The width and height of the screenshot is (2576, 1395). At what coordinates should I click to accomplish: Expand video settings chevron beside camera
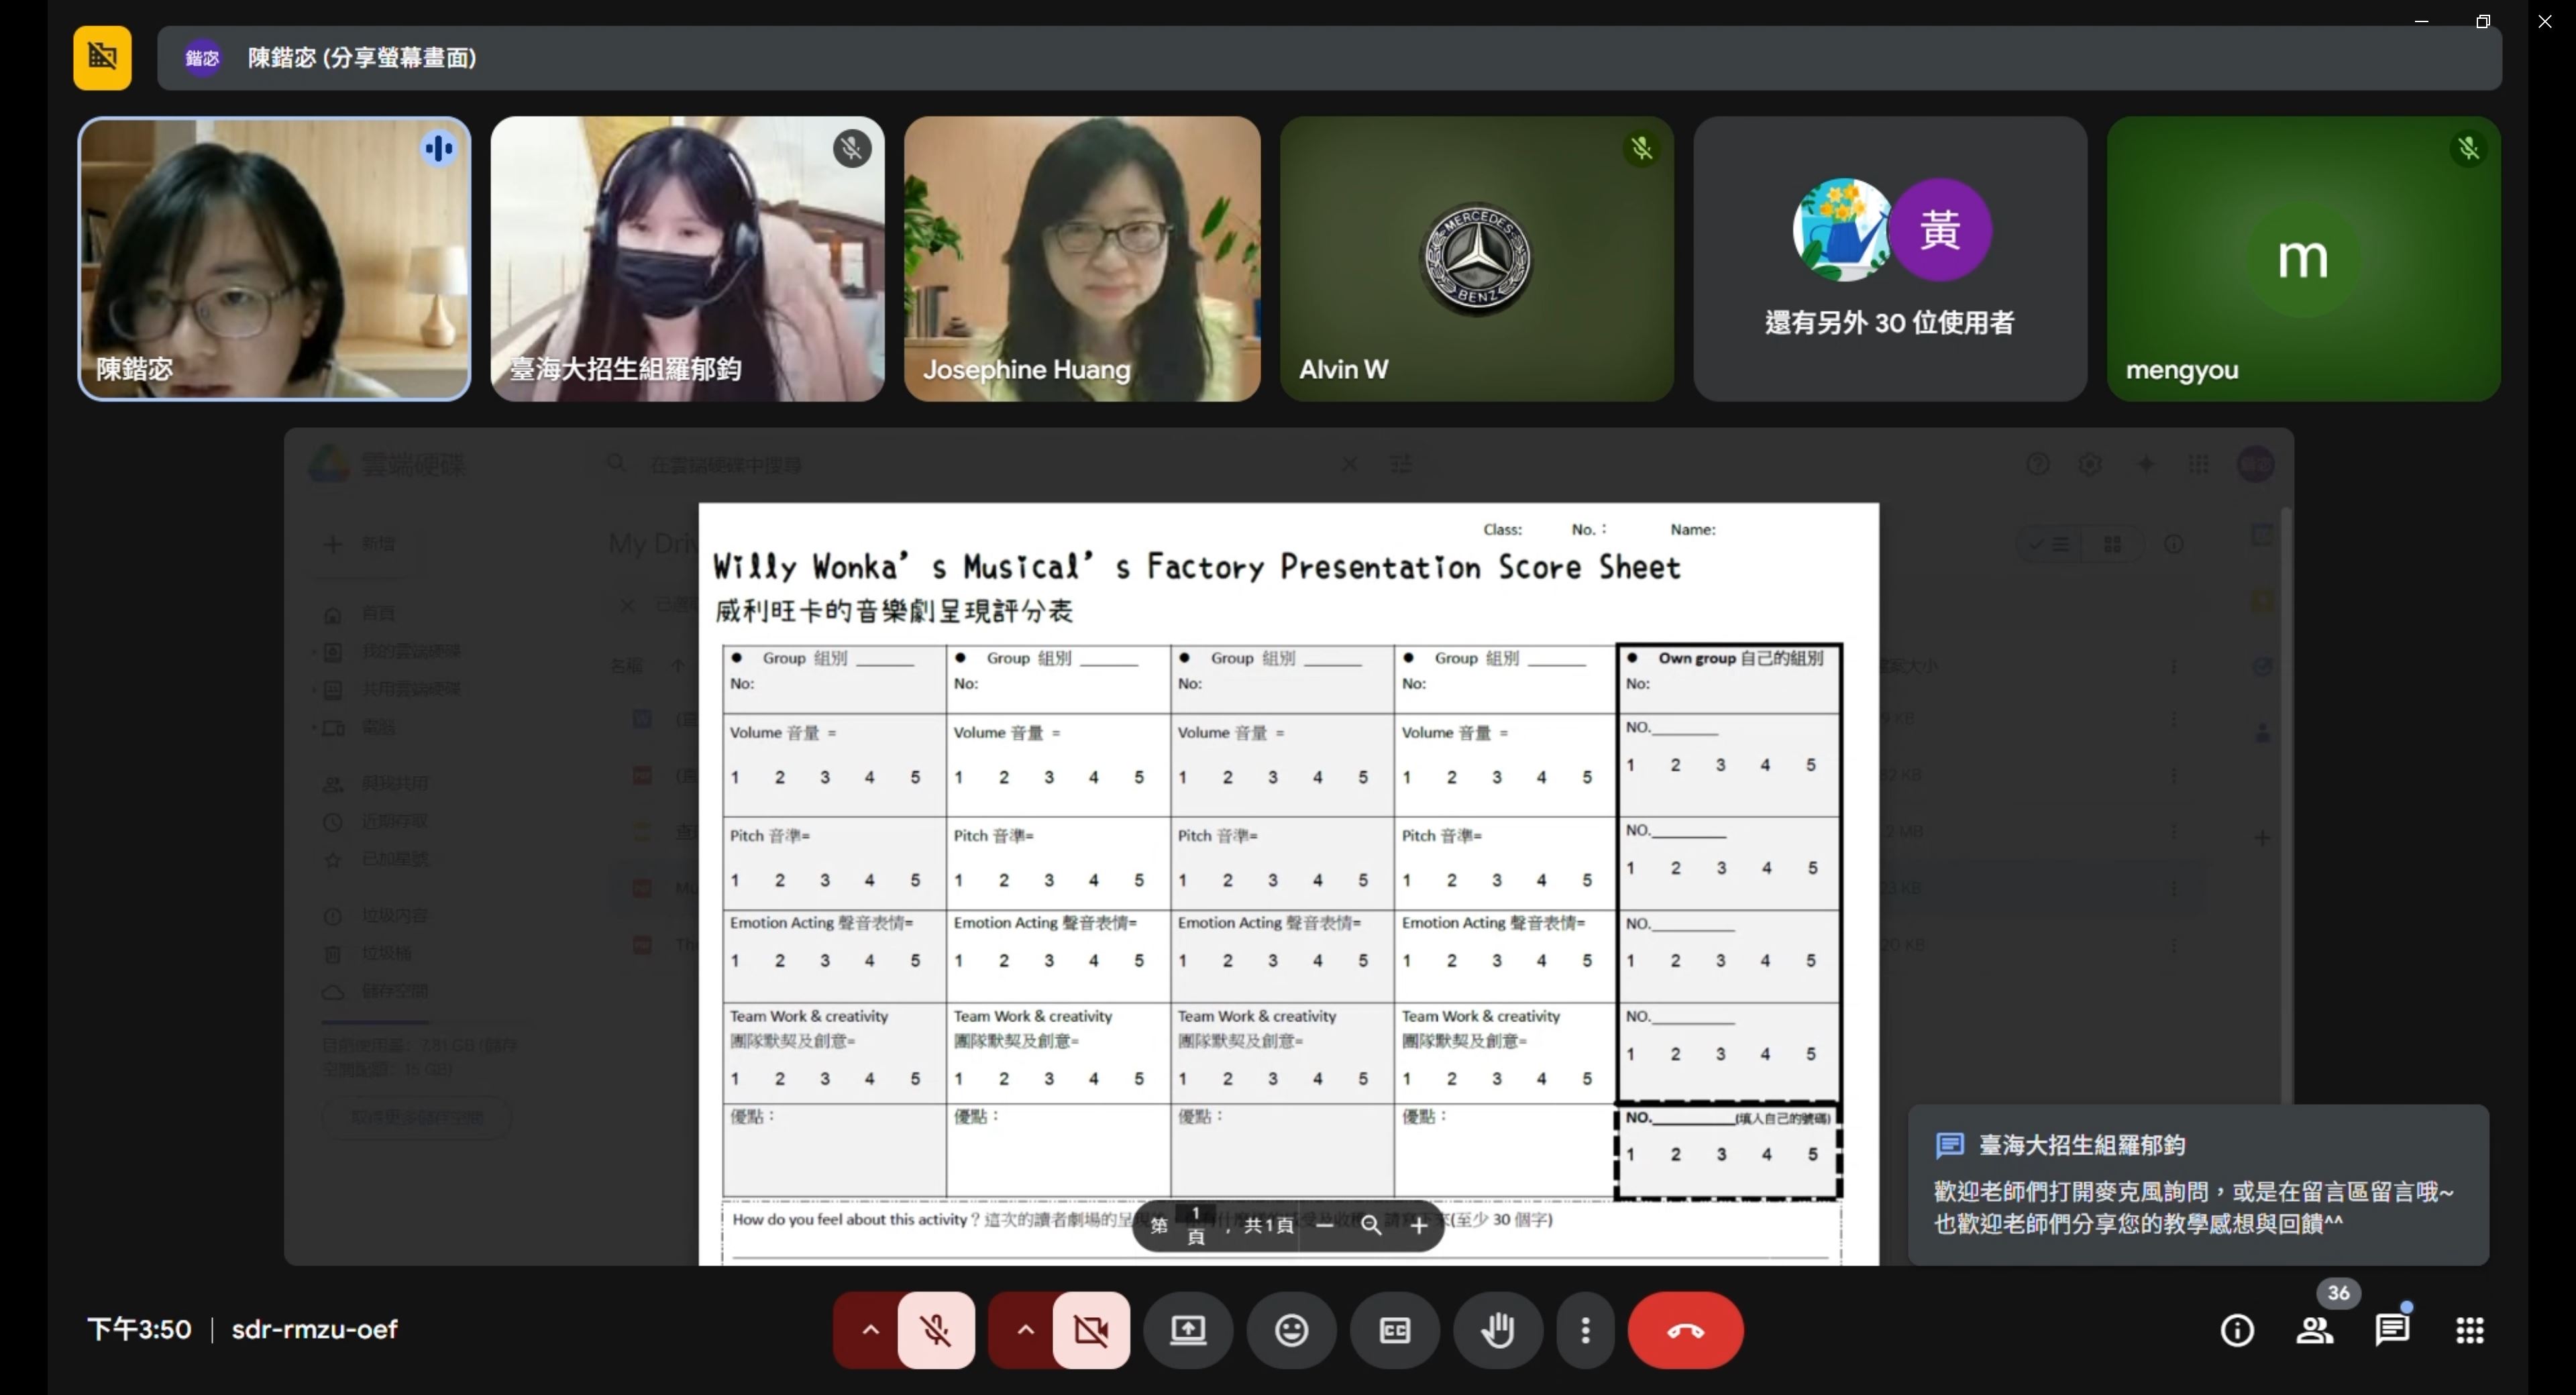point(1025,1329)
